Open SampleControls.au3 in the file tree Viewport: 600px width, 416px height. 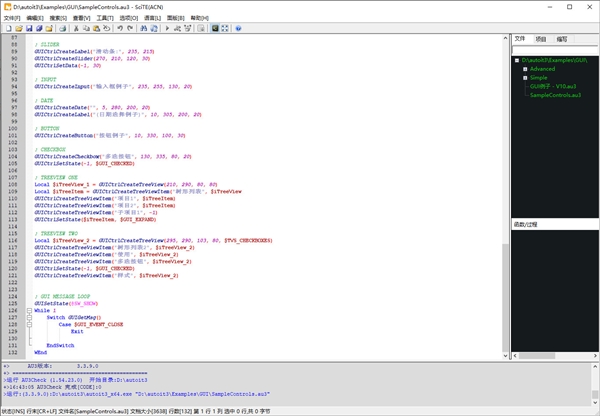pyautogui.click(x=554, y=94)
